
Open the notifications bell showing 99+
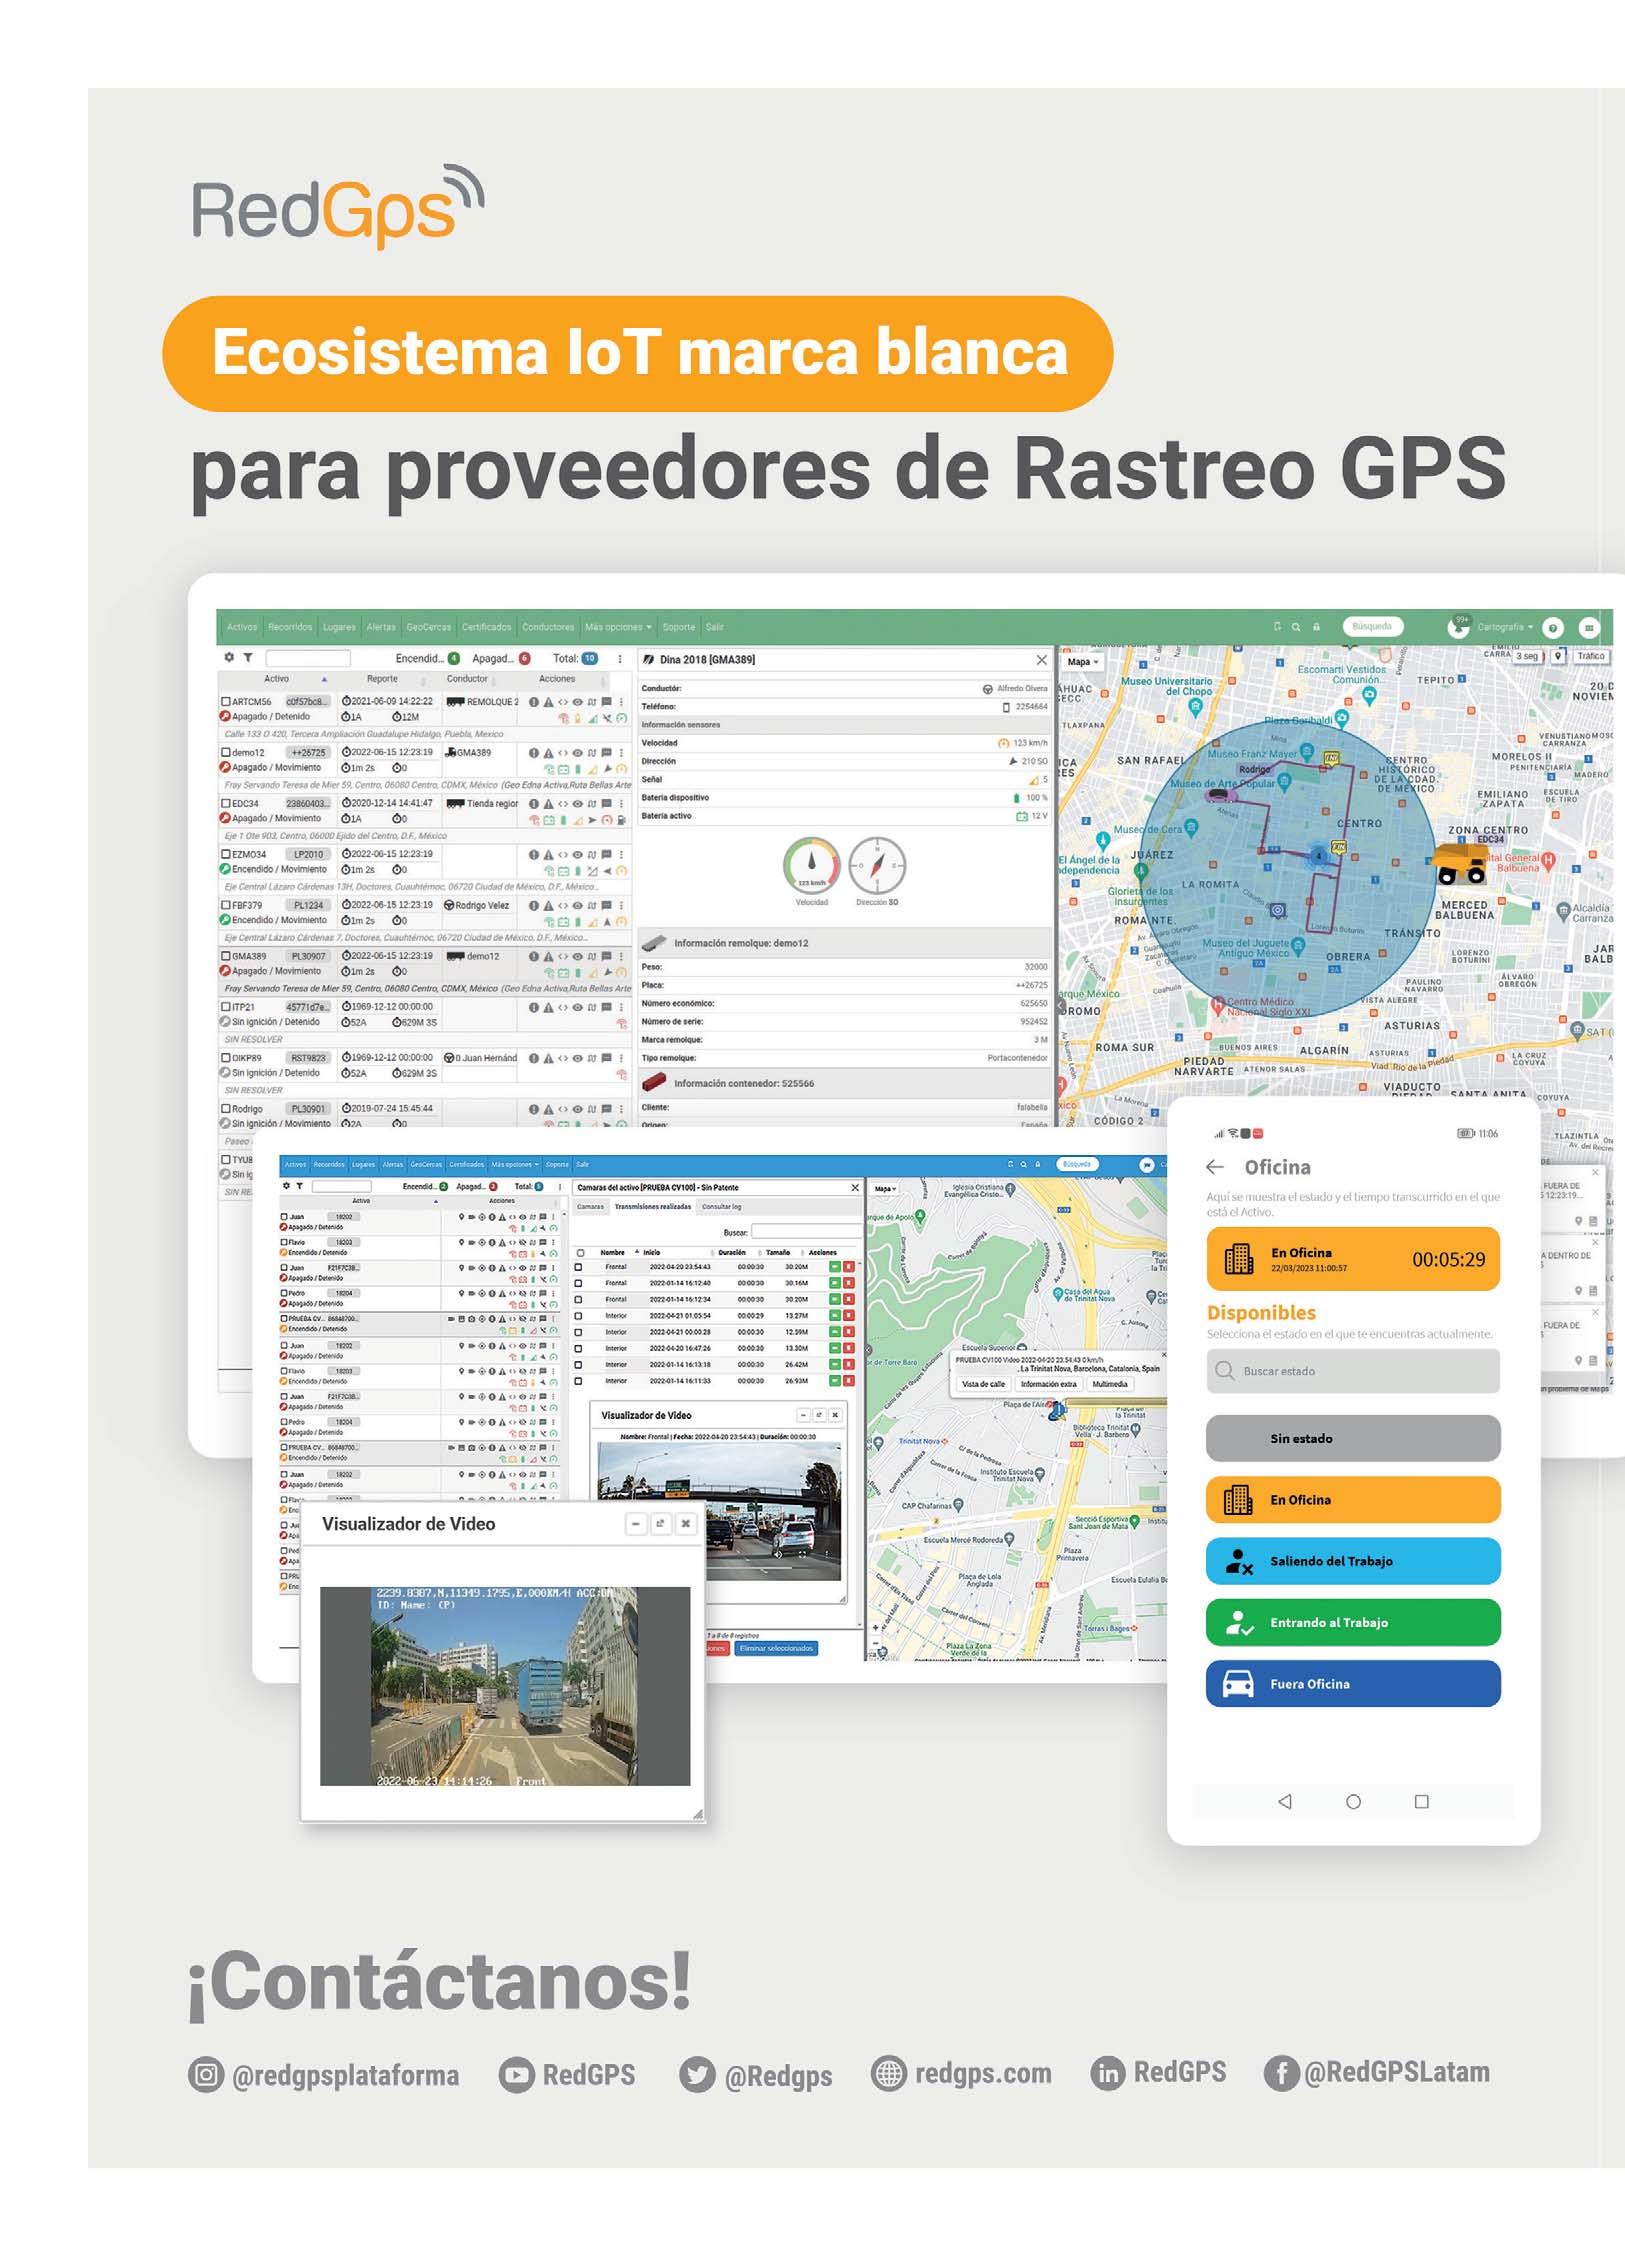tap(1457, 627)
